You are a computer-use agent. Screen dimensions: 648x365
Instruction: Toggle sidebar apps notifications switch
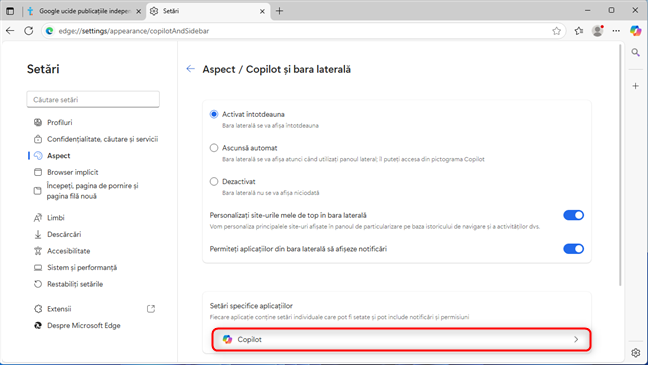[x=574, y=249]
